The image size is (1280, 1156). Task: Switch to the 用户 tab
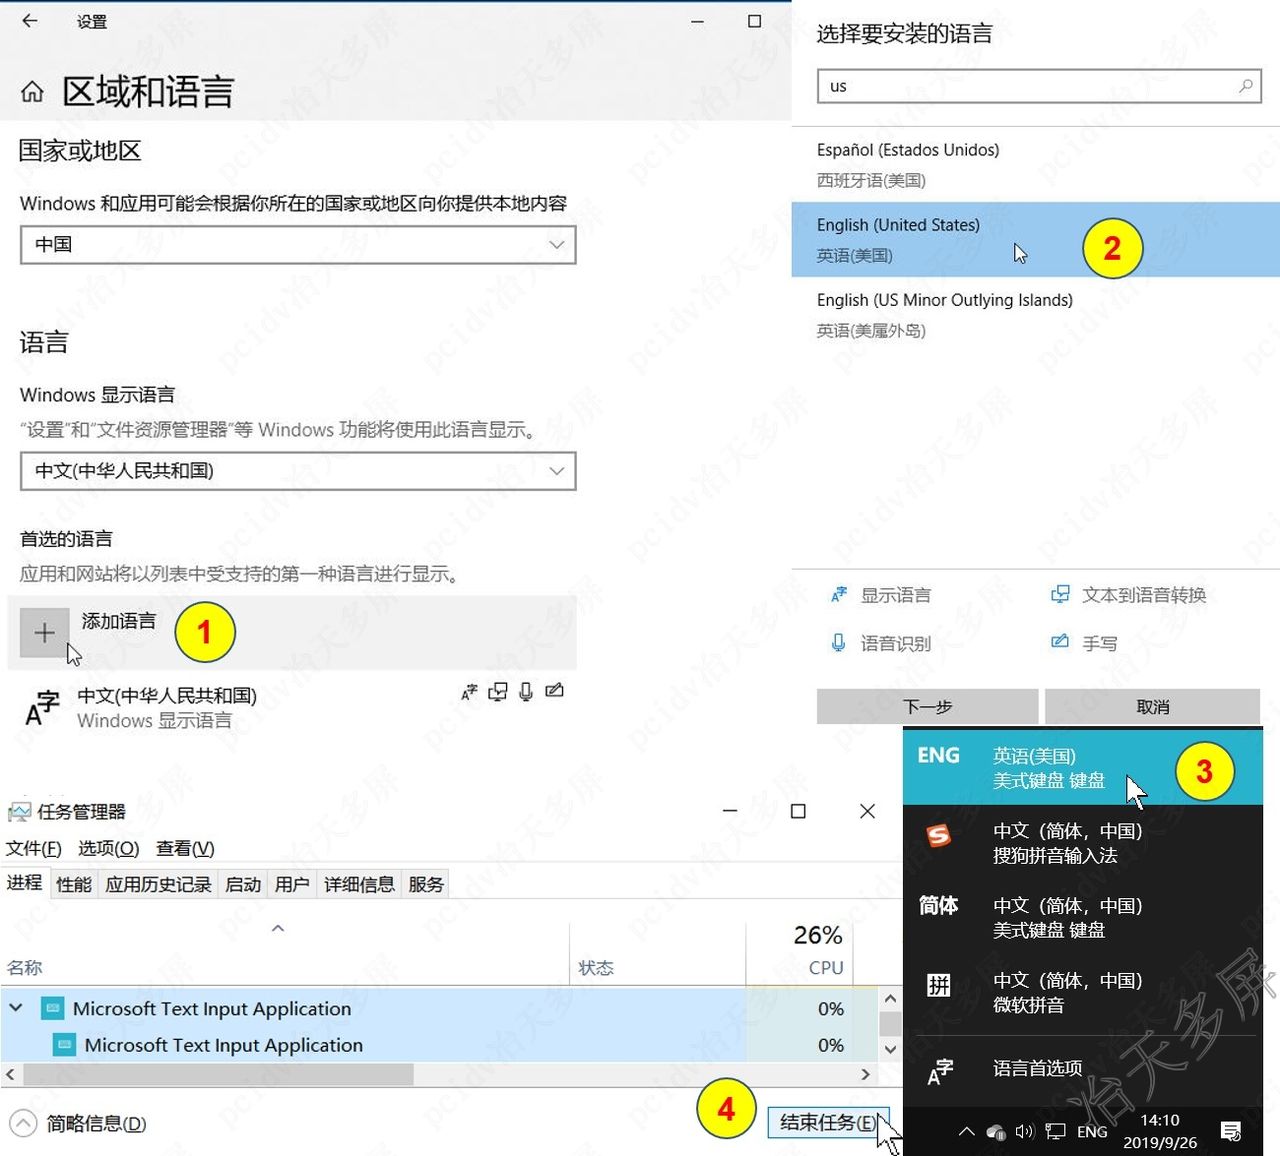click(292, 885)
